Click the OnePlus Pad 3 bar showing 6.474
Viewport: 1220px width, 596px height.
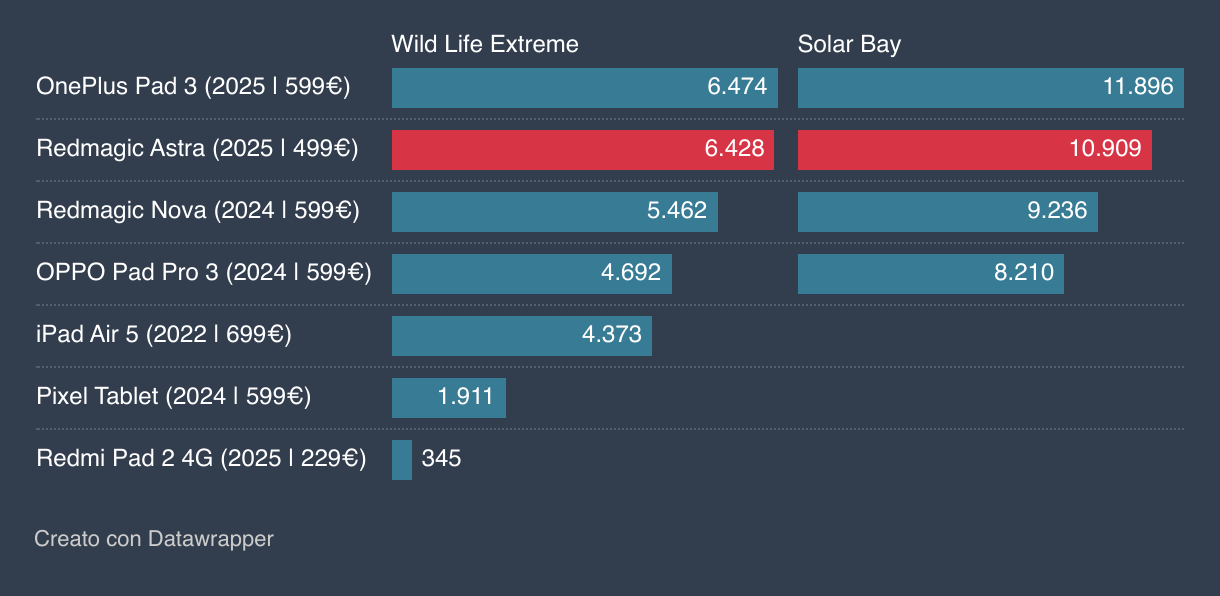[x=585, y=87]
